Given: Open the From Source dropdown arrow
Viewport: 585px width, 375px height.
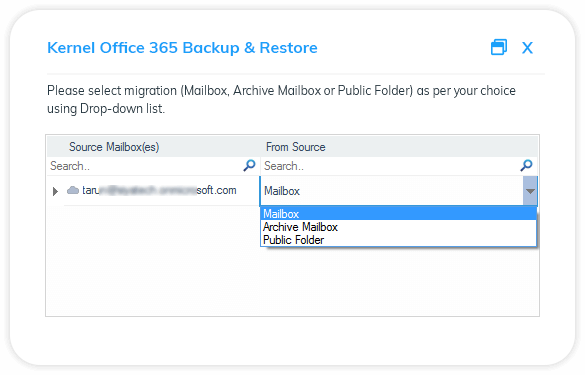Looking at the screenshot, I should tap(530, 191).
